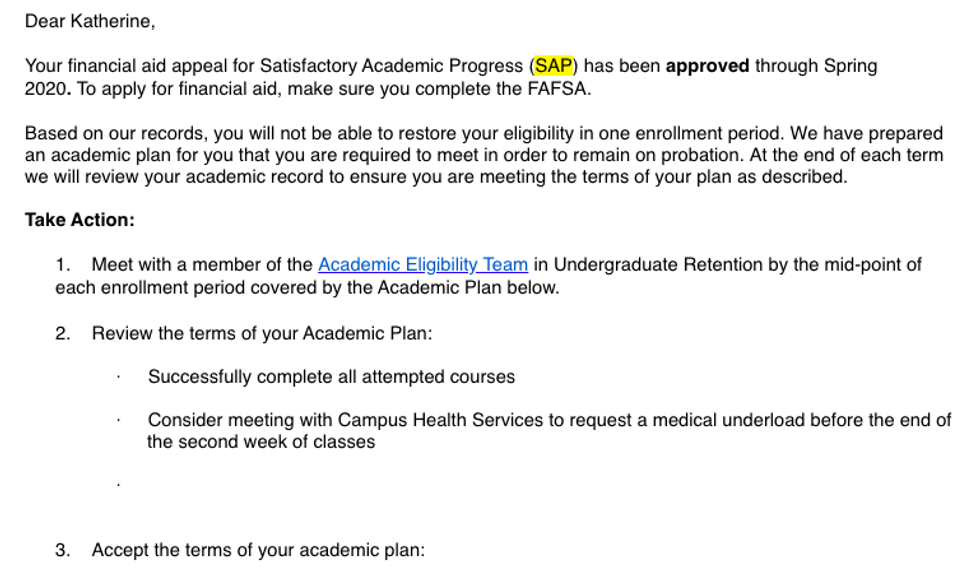Click the bold "Take Action:" heading
Viewport: 980px width, 571px height.
(80, 220)
